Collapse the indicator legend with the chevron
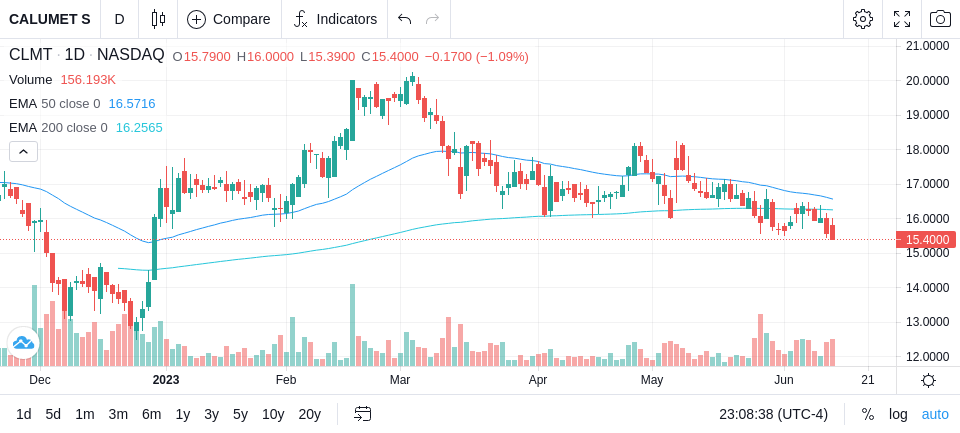Image resolution: width=960 pixels, height=433 pixels. pyautogui.click(x=23, y=151)
